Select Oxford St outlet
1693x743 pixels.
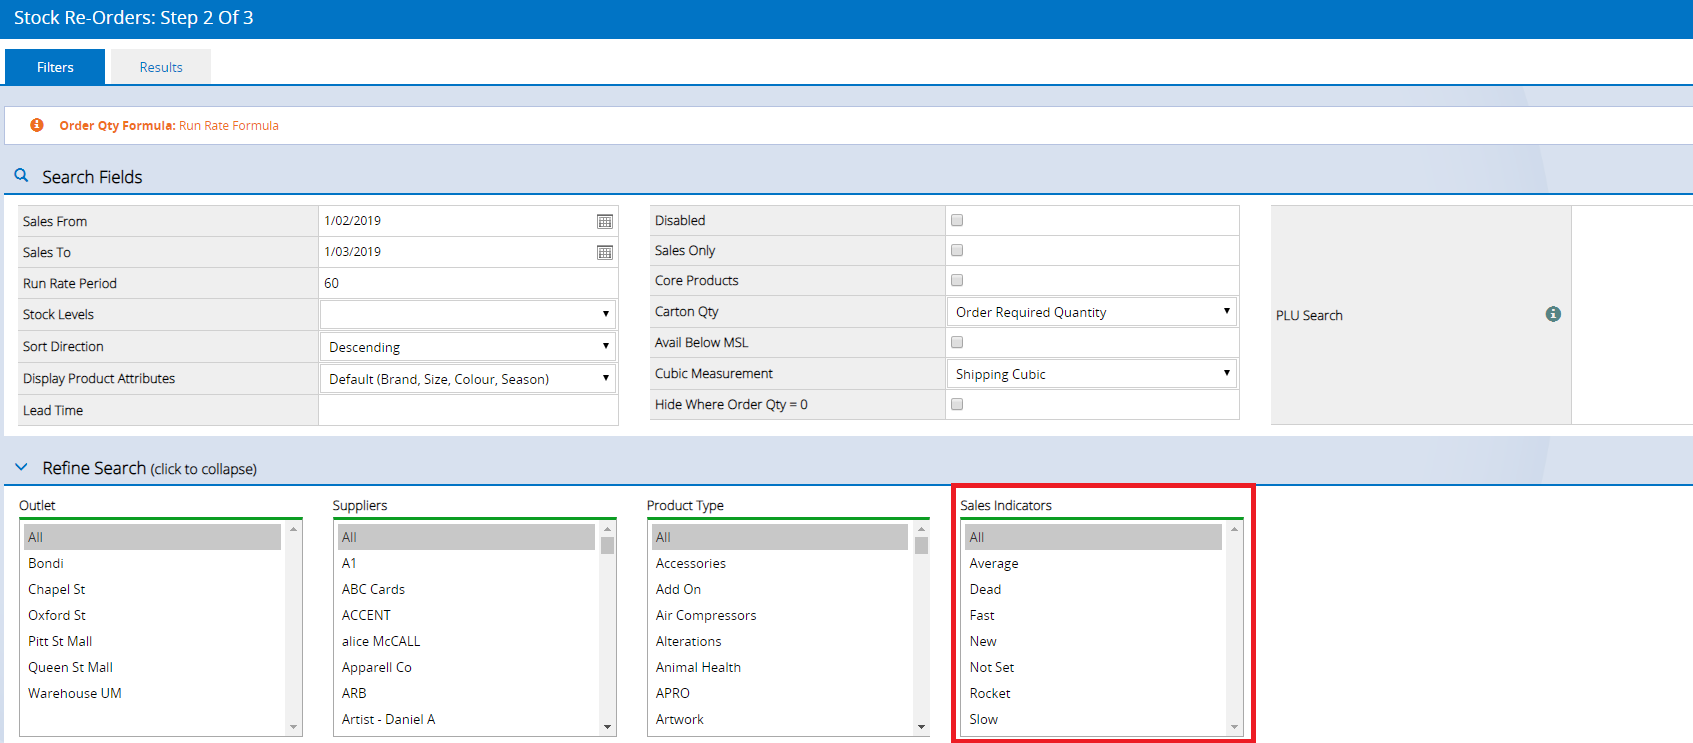[152, 615]
